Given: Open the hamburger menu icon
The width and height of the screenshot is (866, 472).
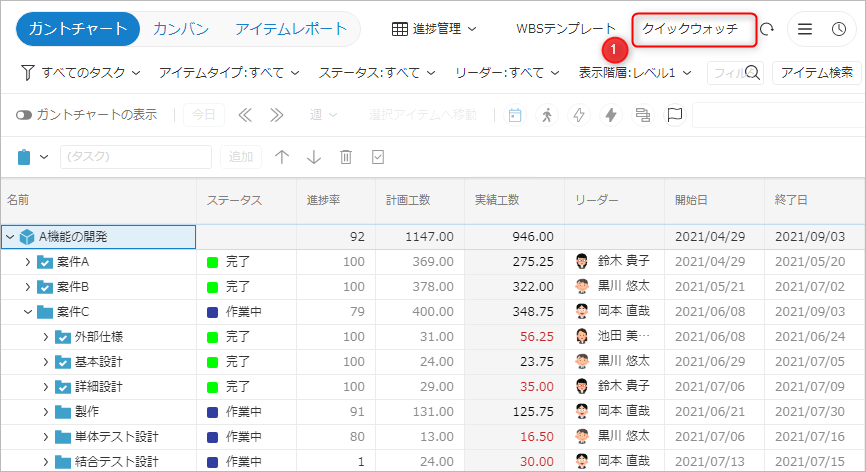Looking at the screenshot, I should (x=805, y=29).
